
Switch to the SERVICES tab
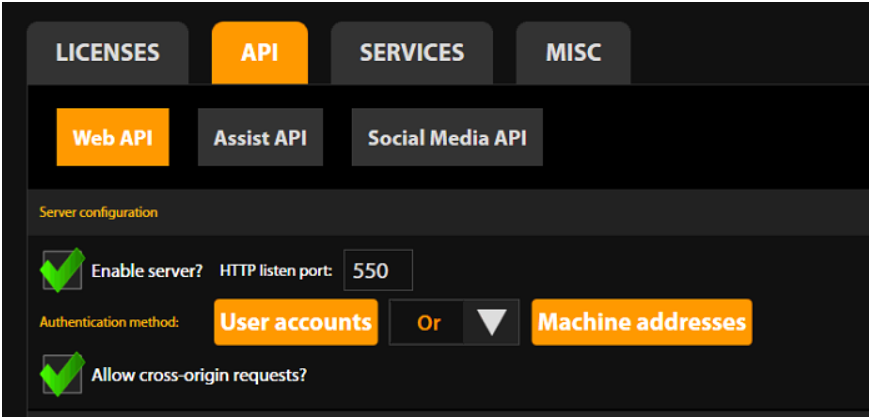[x=412, y=53]
